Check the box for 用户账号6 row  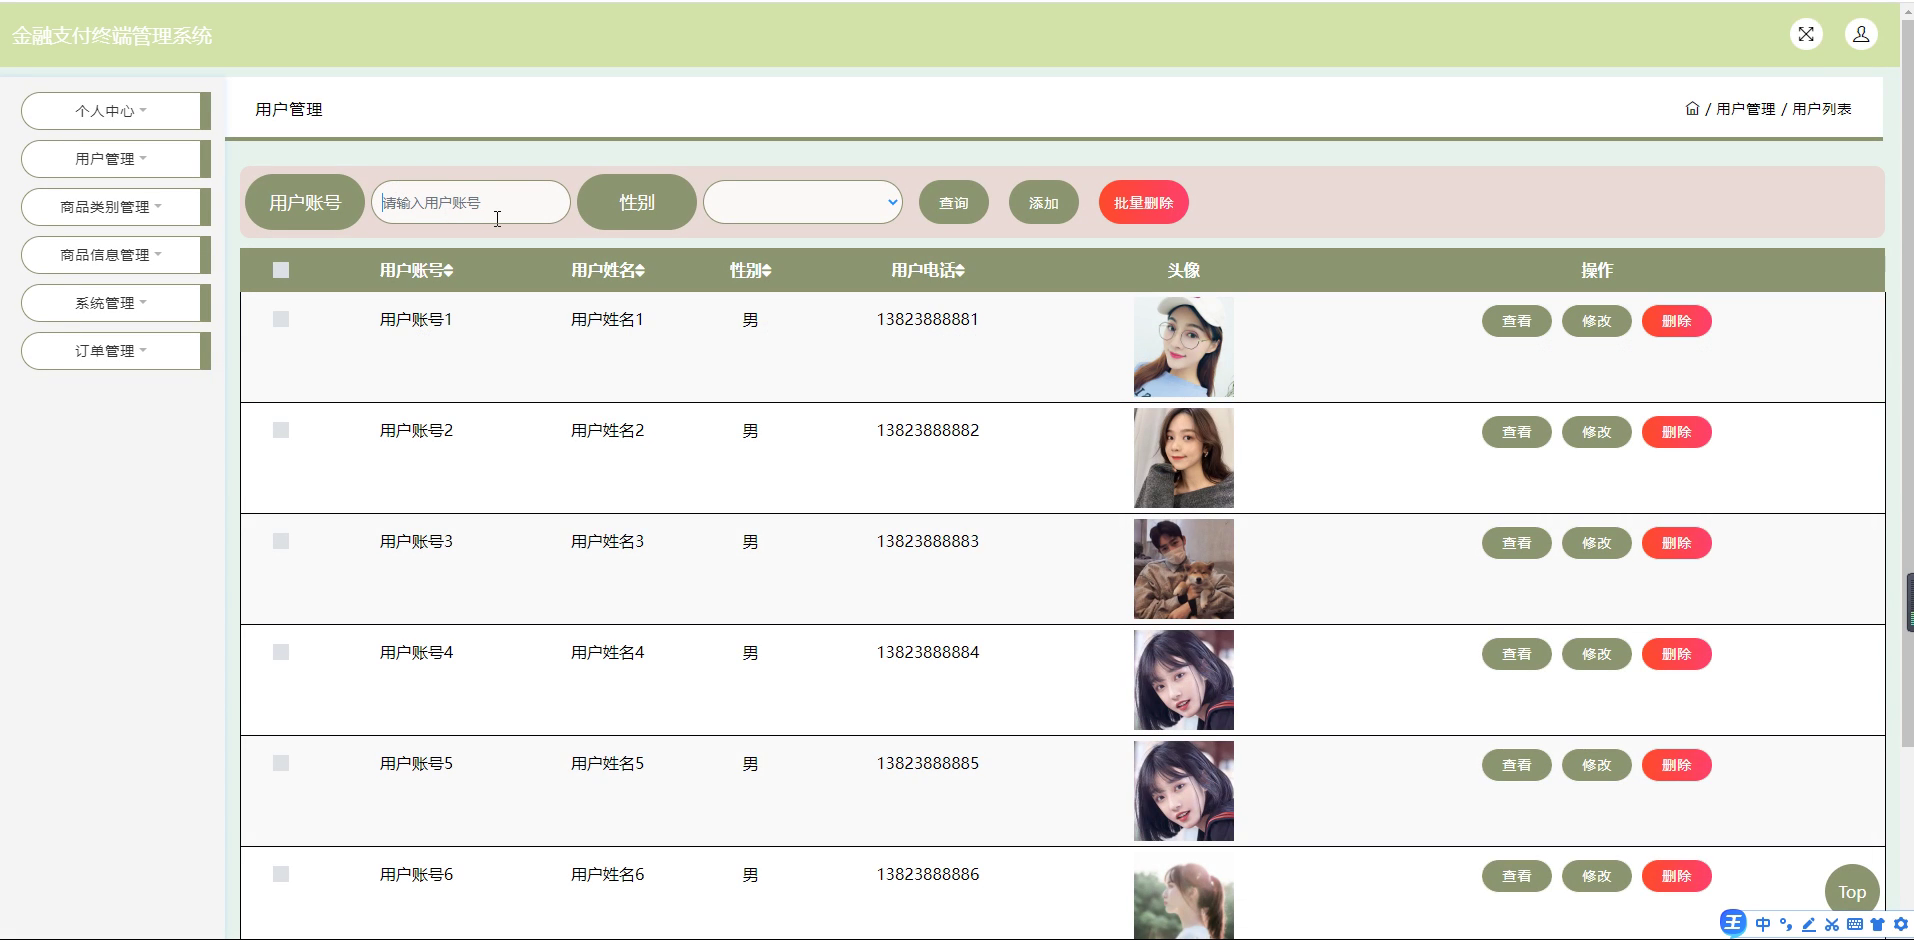(x=281, y=874)
